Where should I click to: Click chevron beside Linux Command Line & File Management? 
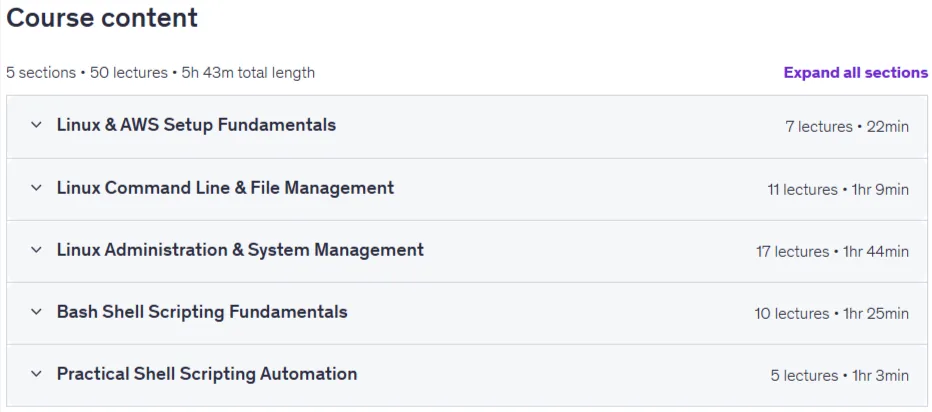pyautogui.click(x=36, y=188)
